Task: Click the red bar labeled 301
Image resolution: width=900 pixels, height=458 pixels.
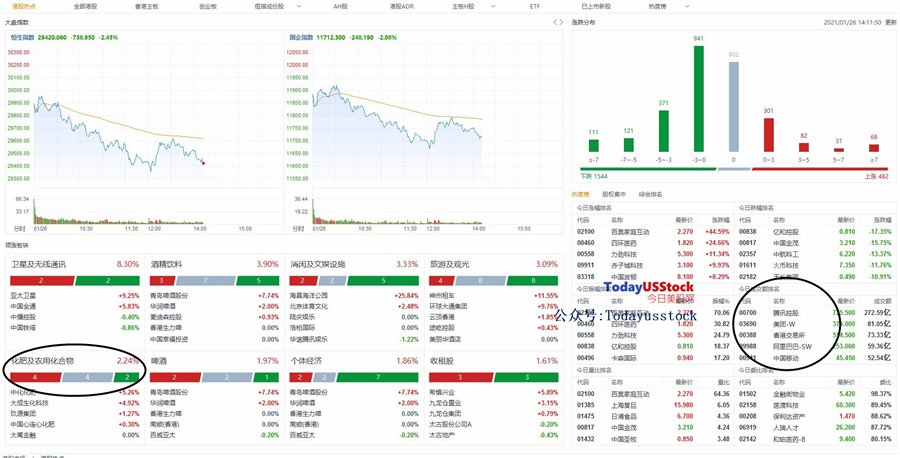Action: [769, 135]
